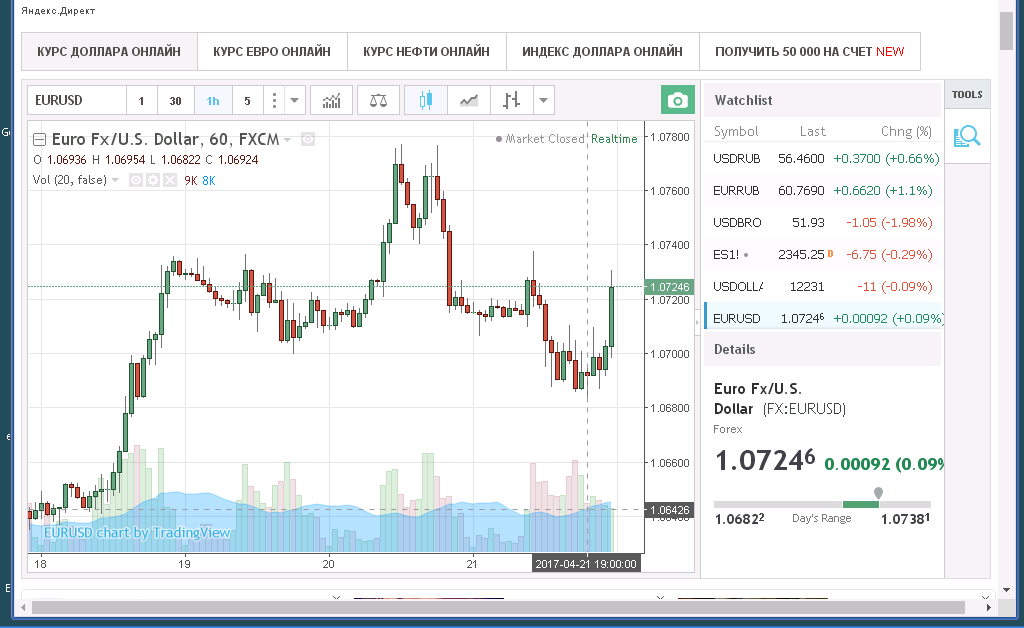This screenshot has width=1024, height=628.
Task: Click the horizontal scrollbar right arrow
Action: point(989,608)
